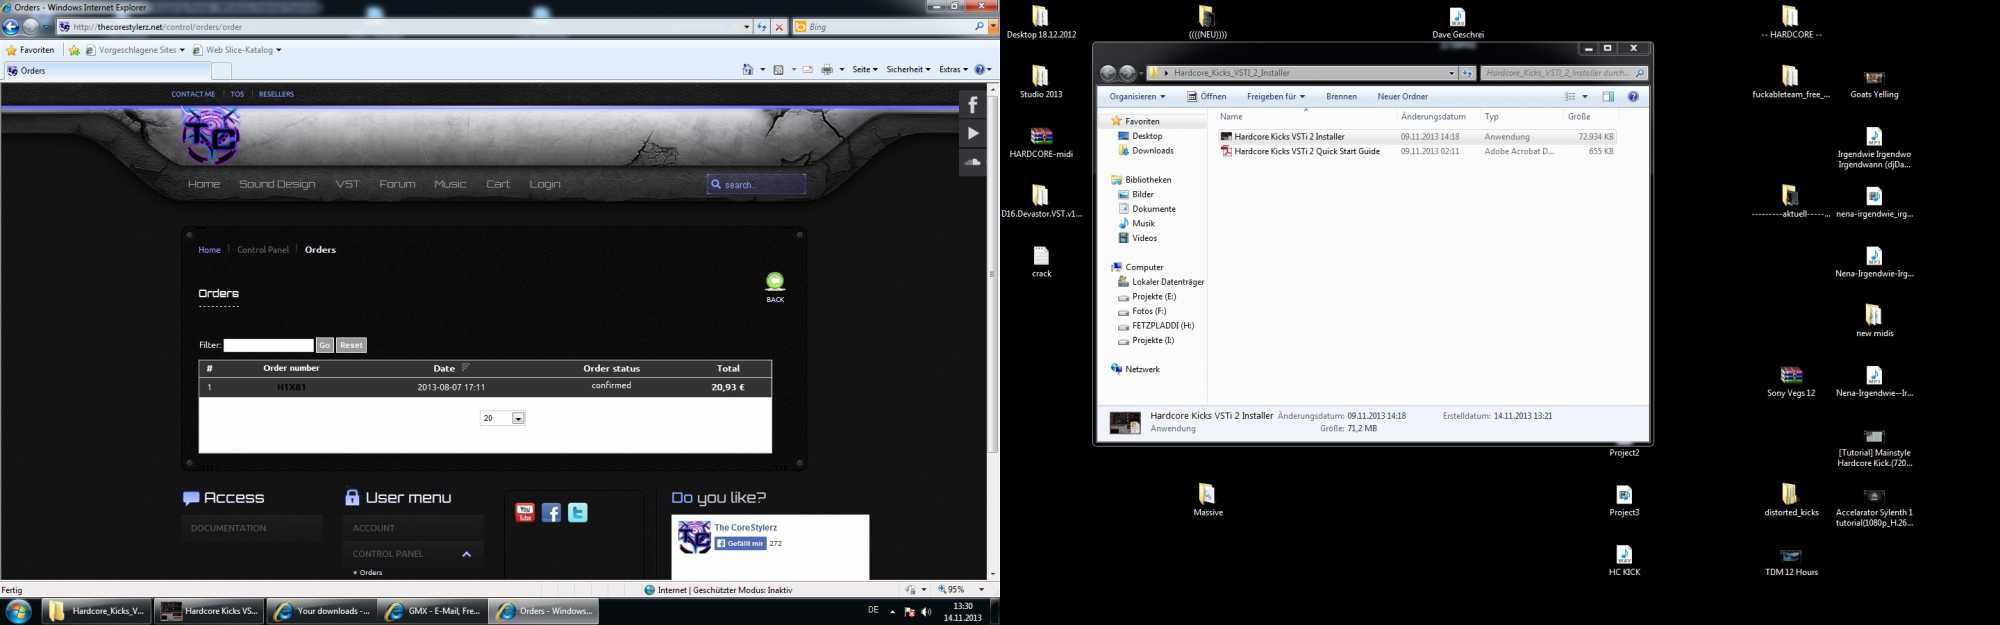This screenshot has height=625, width=2000.
Task: Open the Favoriten star panel
Action: [31, 50]
